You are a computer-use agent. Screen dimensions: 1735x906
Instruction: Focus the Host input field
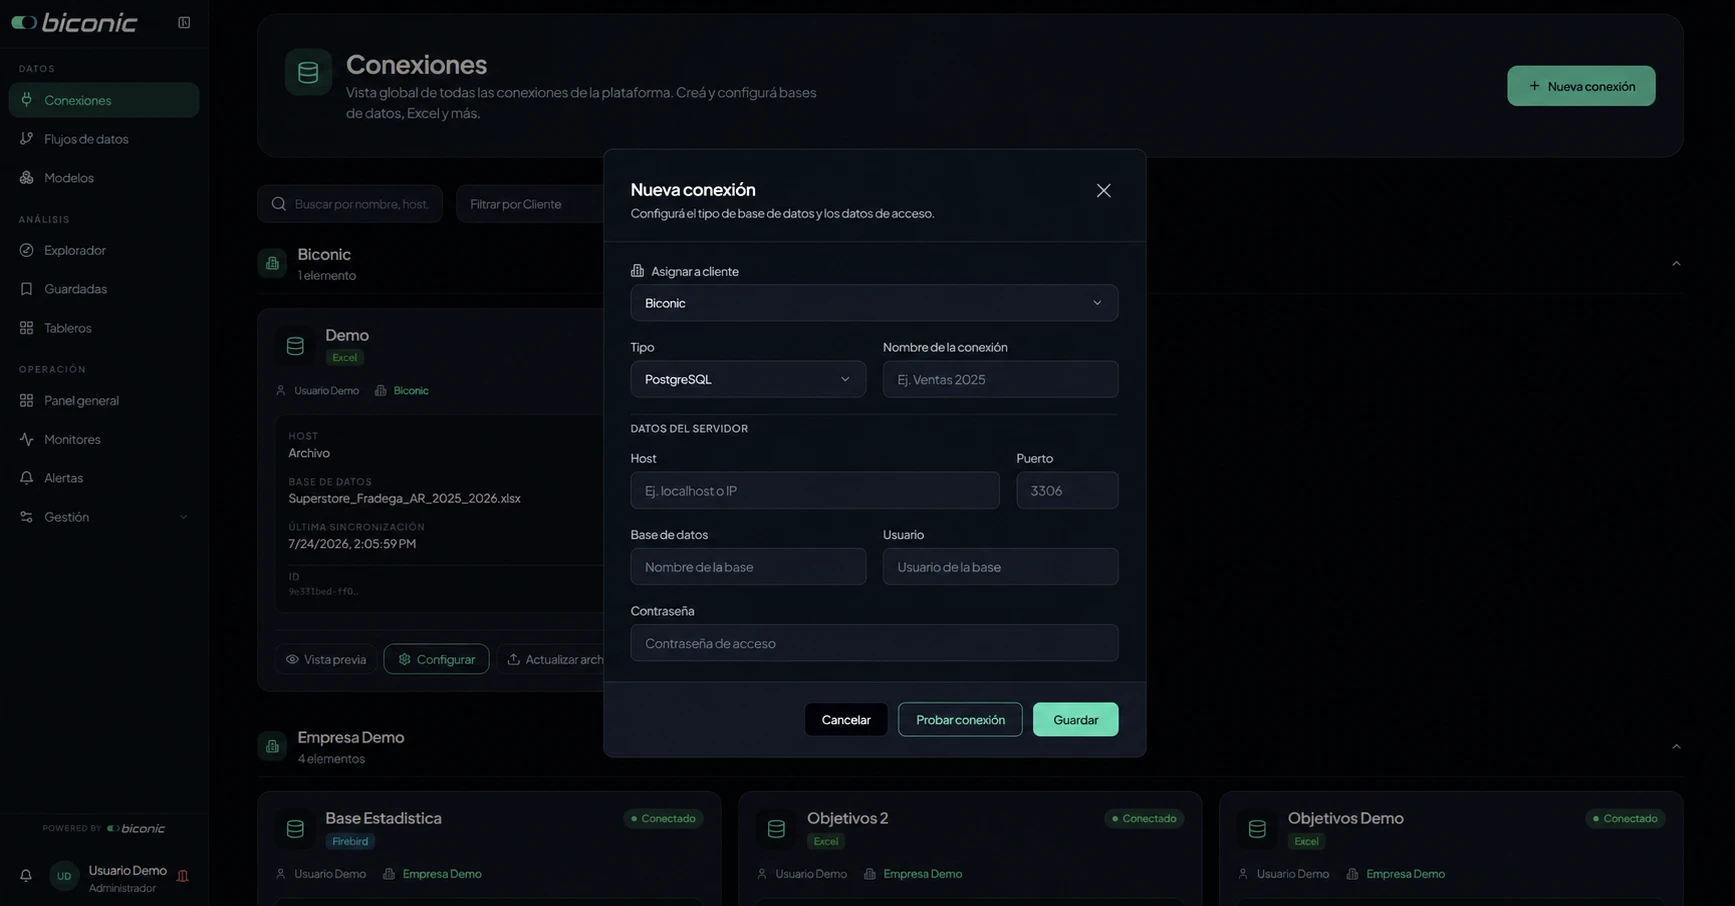click(815, 490)
